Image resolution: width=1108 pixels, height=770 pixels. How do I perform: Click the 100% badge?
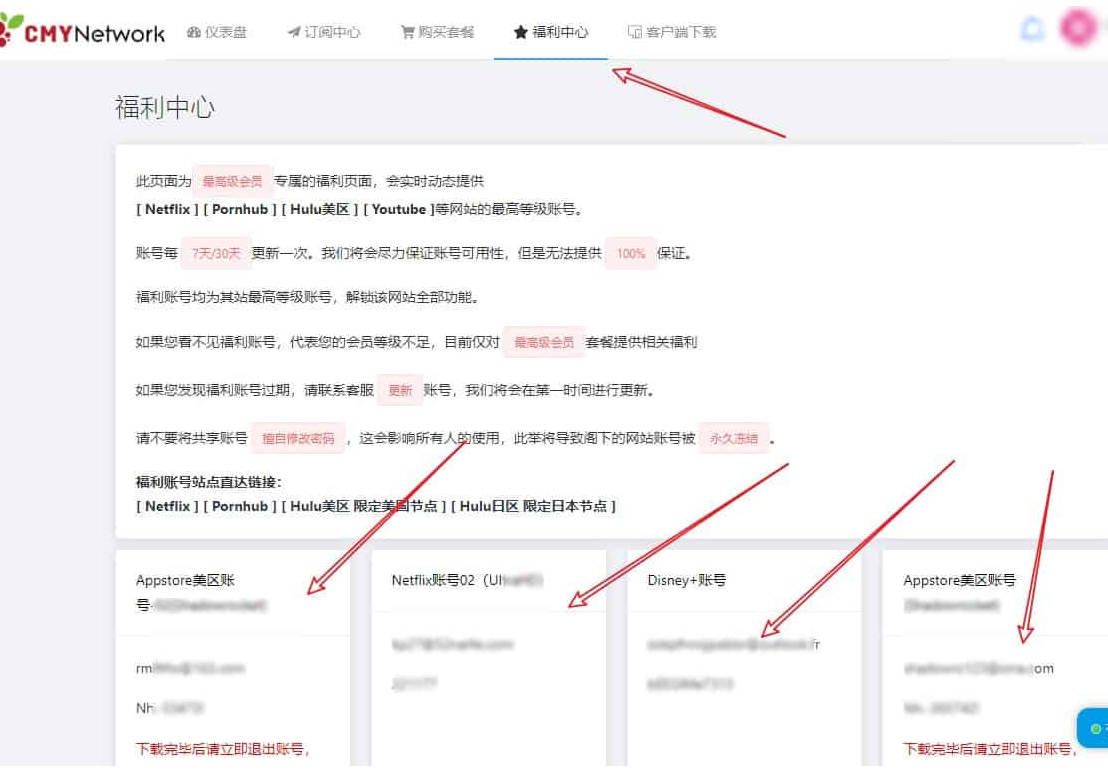point(630,254)
